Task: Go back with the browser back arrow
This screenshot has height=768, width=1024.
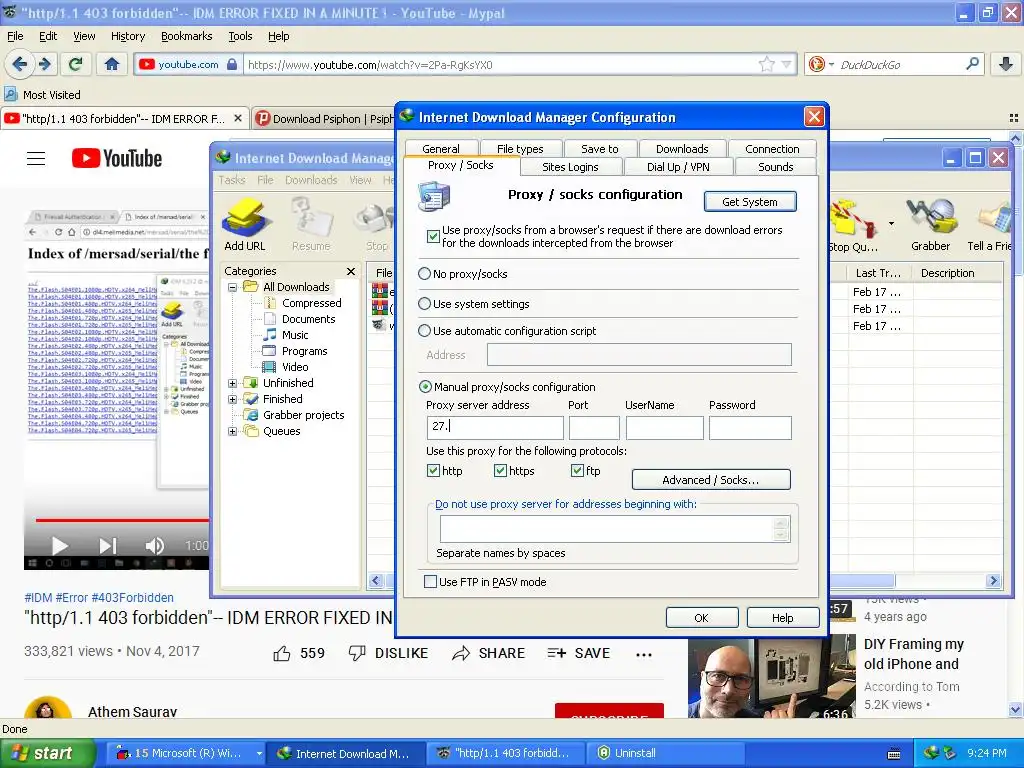Action: (x=20, y=64)
